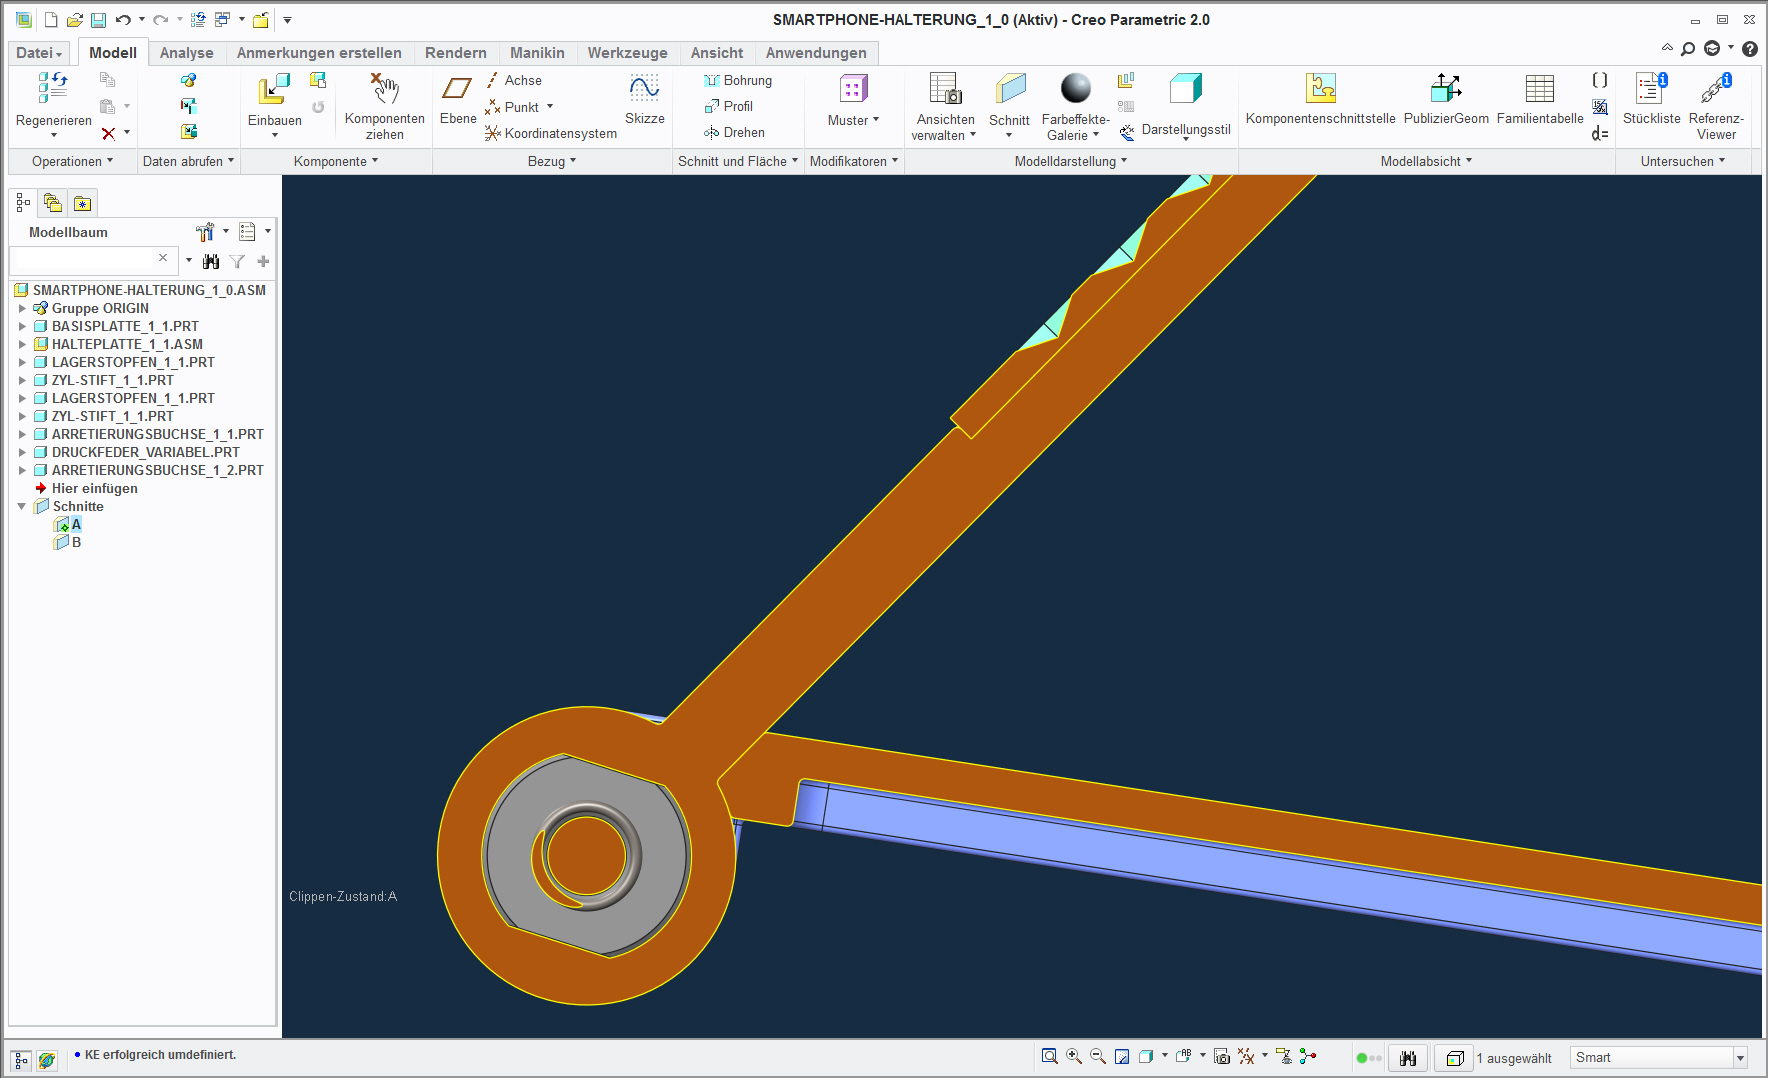Click the zoom out icon in status toolbar
The image size is (1768, 1078).
1098,1056
